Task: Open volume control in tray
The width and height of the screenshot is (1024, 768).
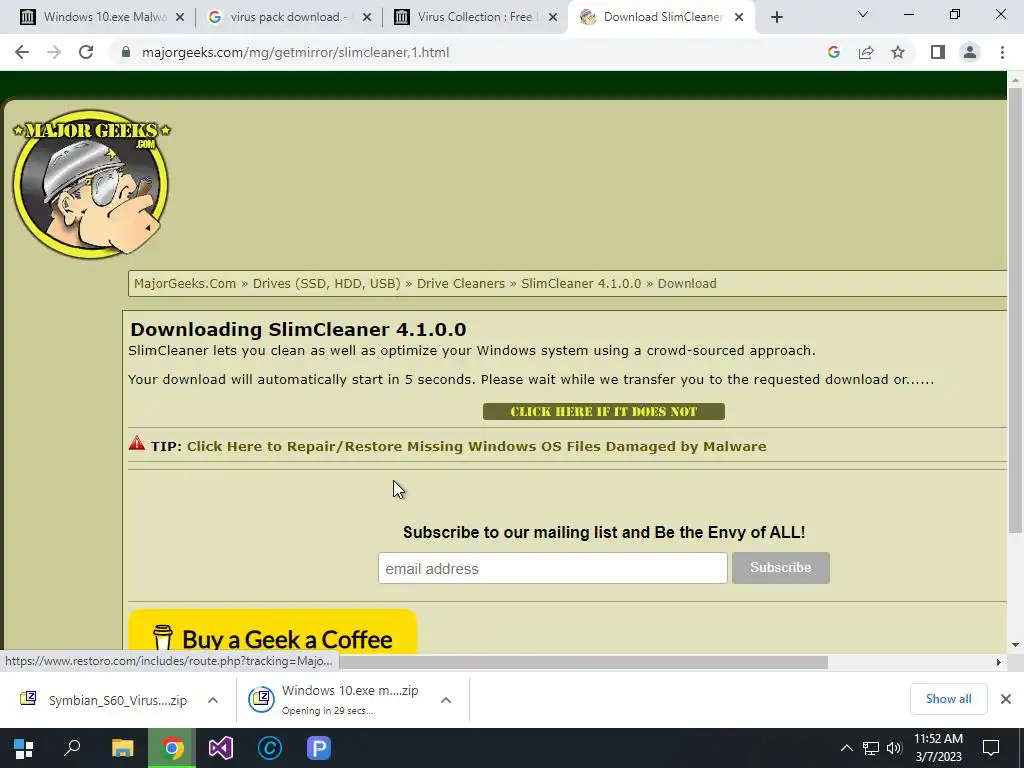Action: (x=894, y=748)
